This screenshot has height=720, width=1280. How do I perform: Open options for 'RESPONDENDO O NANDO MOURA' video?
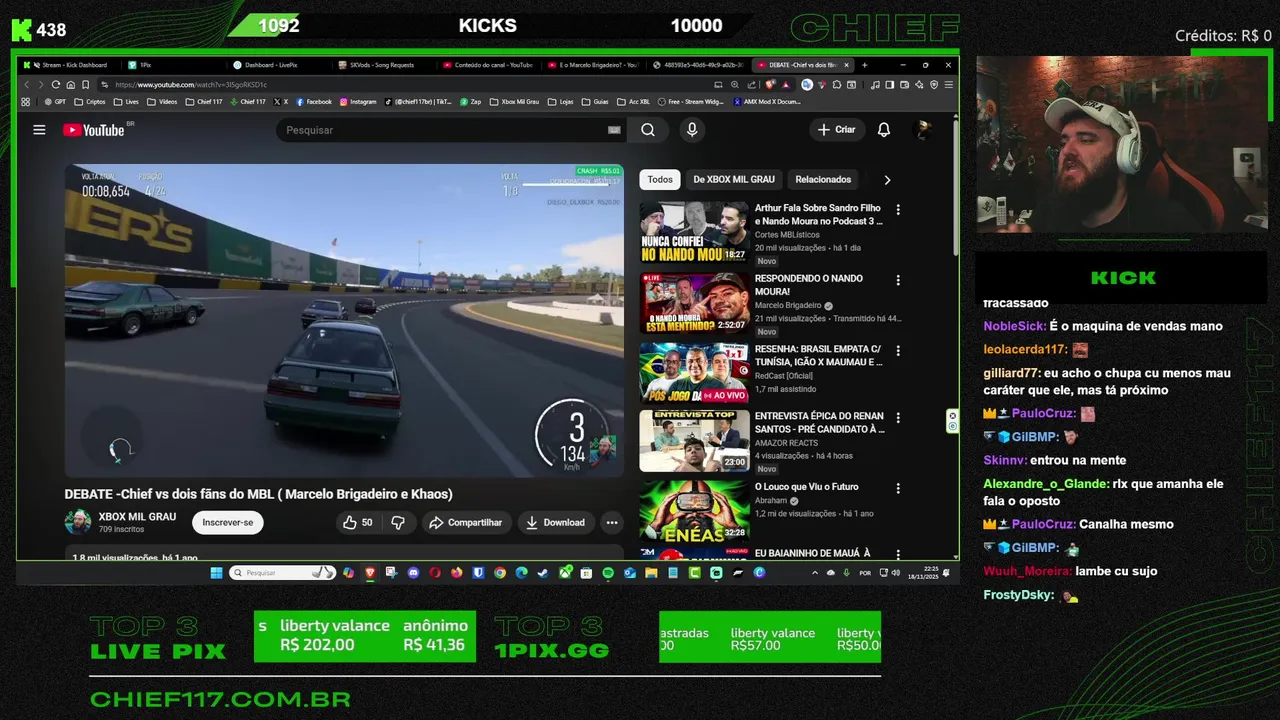pos(898,280)
